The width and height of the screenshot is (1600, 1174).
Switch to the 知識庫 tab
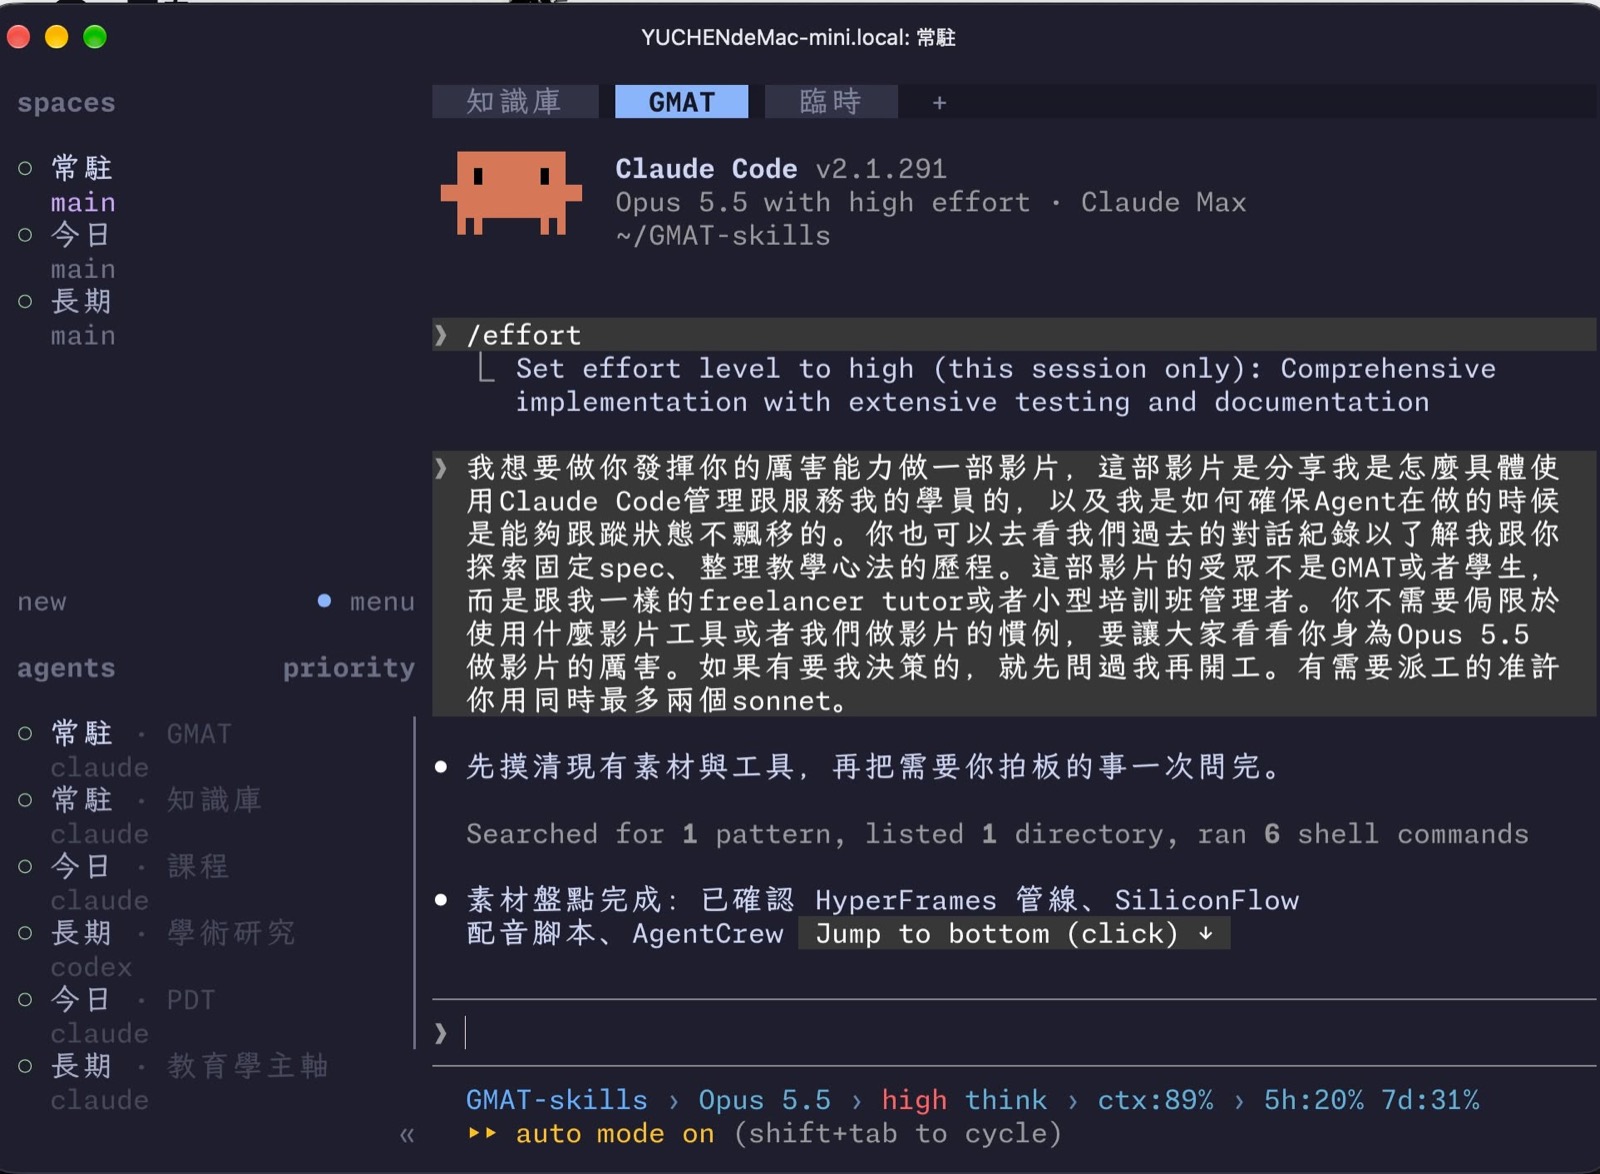[515, 102]
